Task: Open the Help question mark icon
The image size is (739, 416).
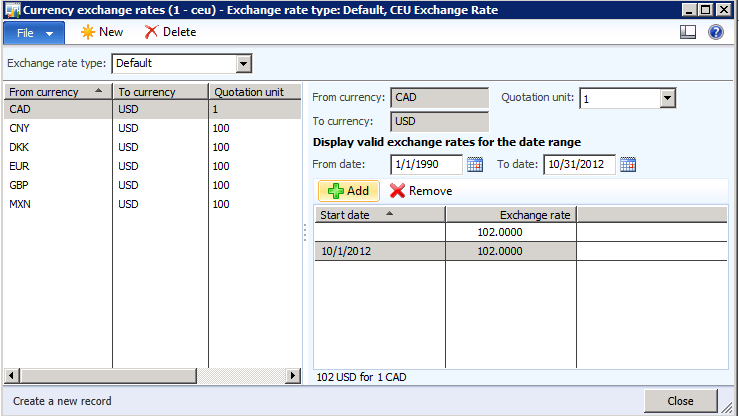Action: click(715, 32)
